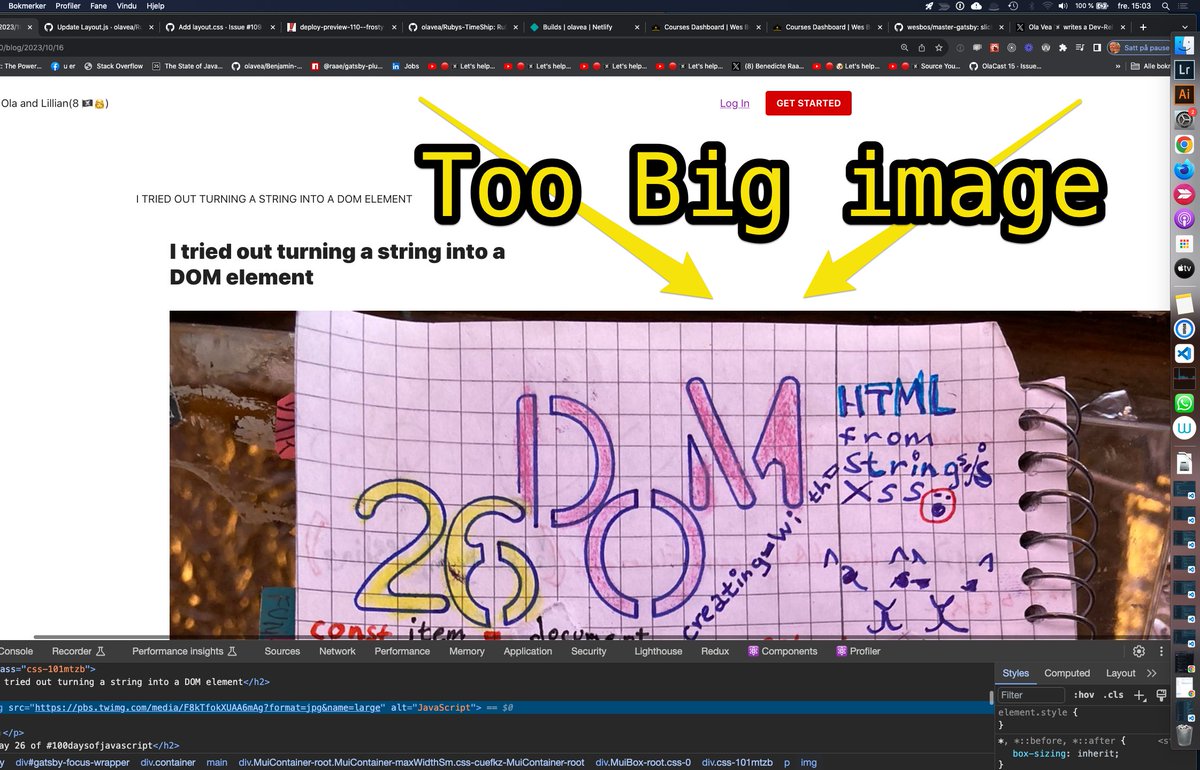Open the React Profiler DevTools tab

[857, 651]
